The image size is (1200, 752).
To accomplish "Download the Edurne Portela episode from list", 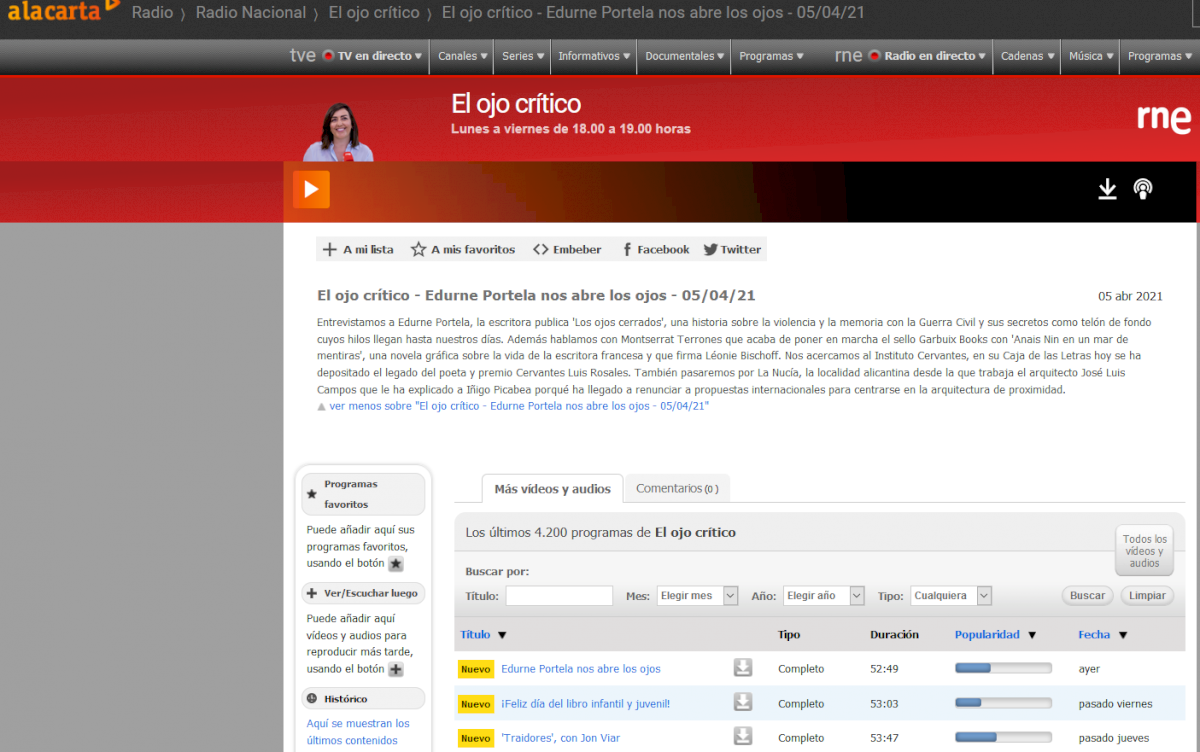I will 742,668.
